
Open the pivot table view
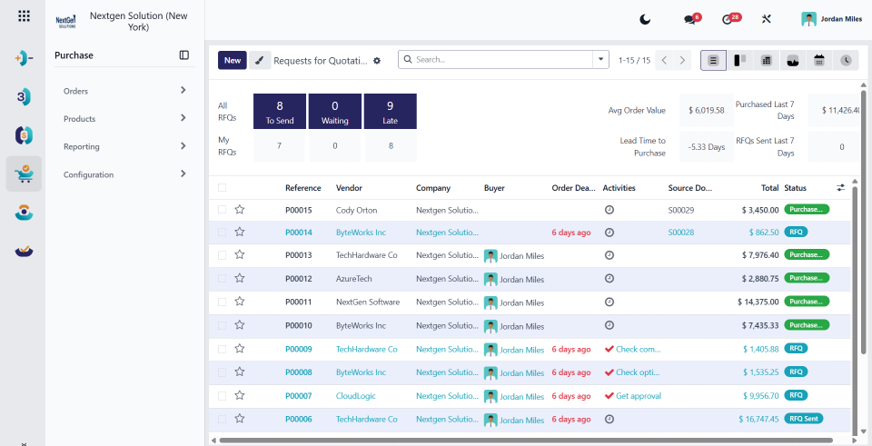click(x=767, y=60)
